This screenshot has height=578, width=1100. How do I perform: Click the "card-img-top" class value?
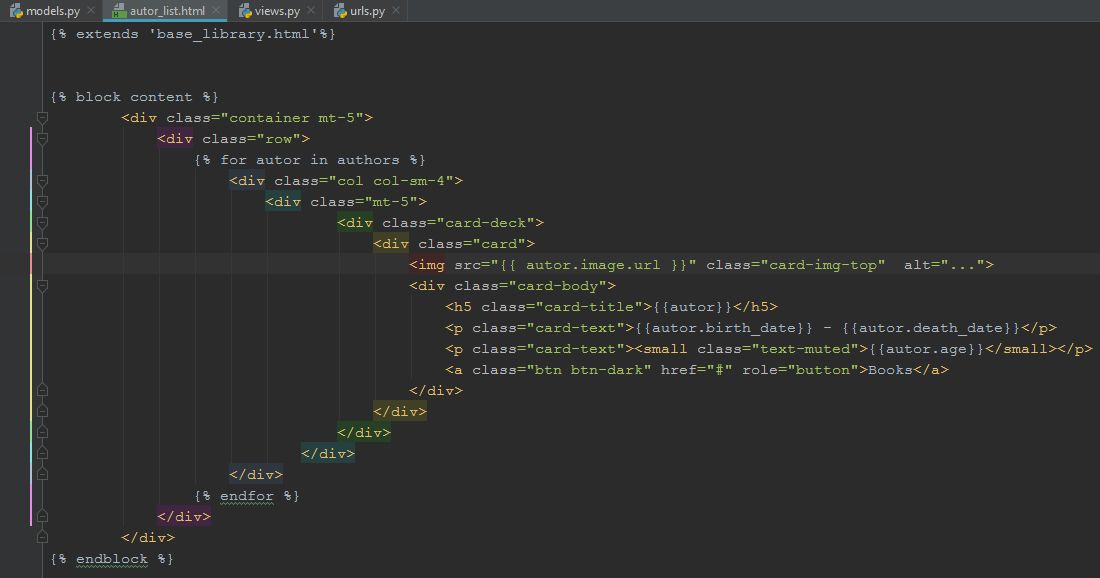[x=823, y=265]
